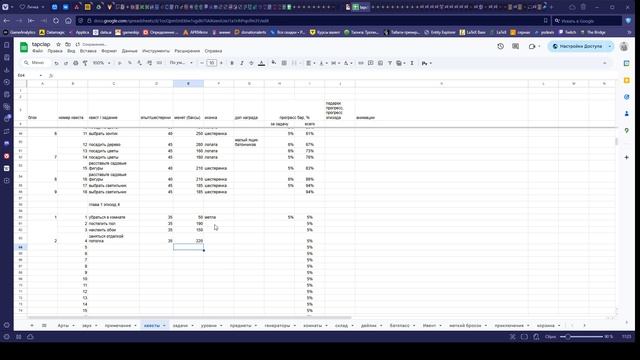This screenshot has width=640, height=360.
Task: Click the move-to-folder icon beside title
Action: 68,44
